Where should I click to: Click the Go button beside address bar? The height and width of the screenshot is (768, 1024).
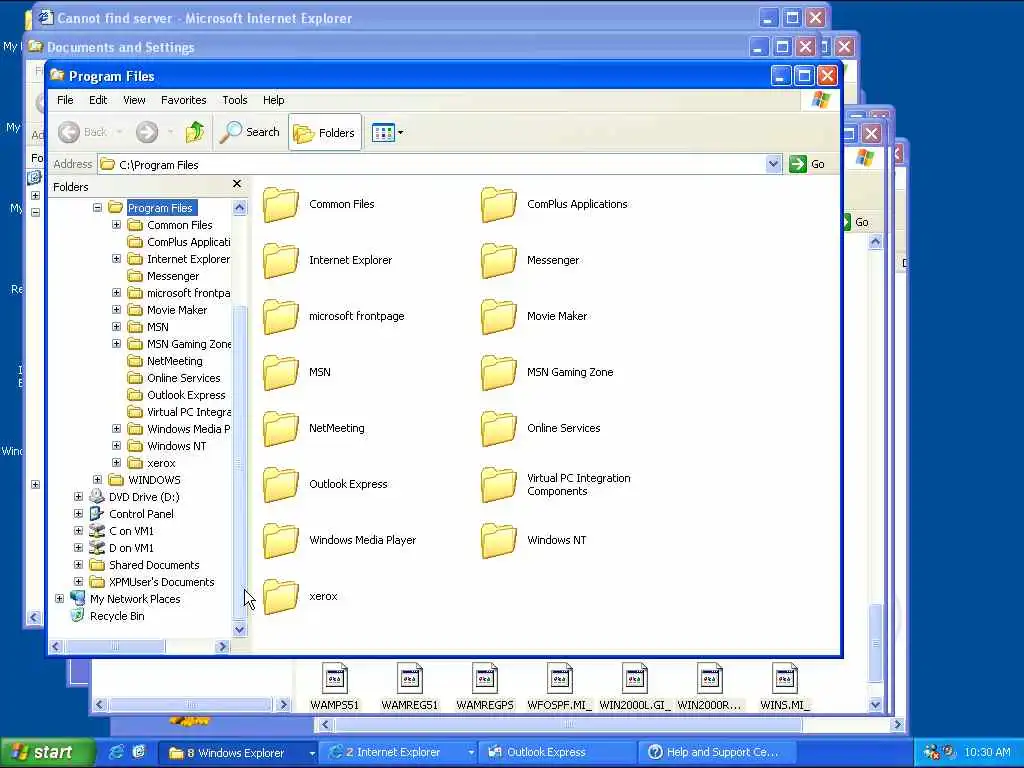807,164
